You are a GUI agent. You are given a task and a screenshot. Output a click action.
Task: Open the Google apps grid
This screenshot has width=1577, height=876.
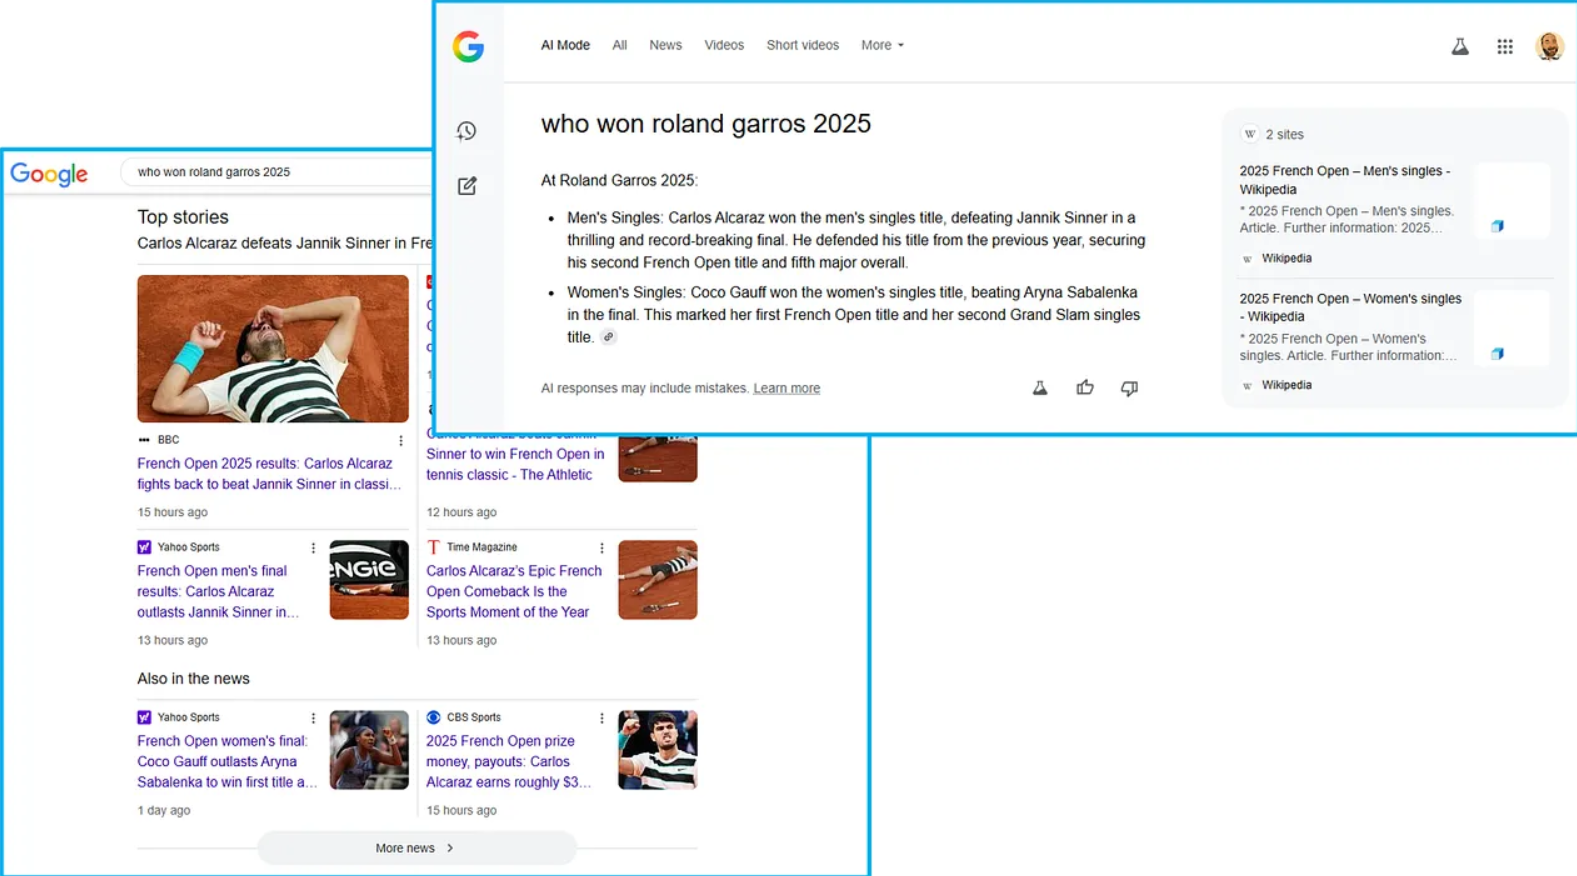click(x=1504, y=46)
